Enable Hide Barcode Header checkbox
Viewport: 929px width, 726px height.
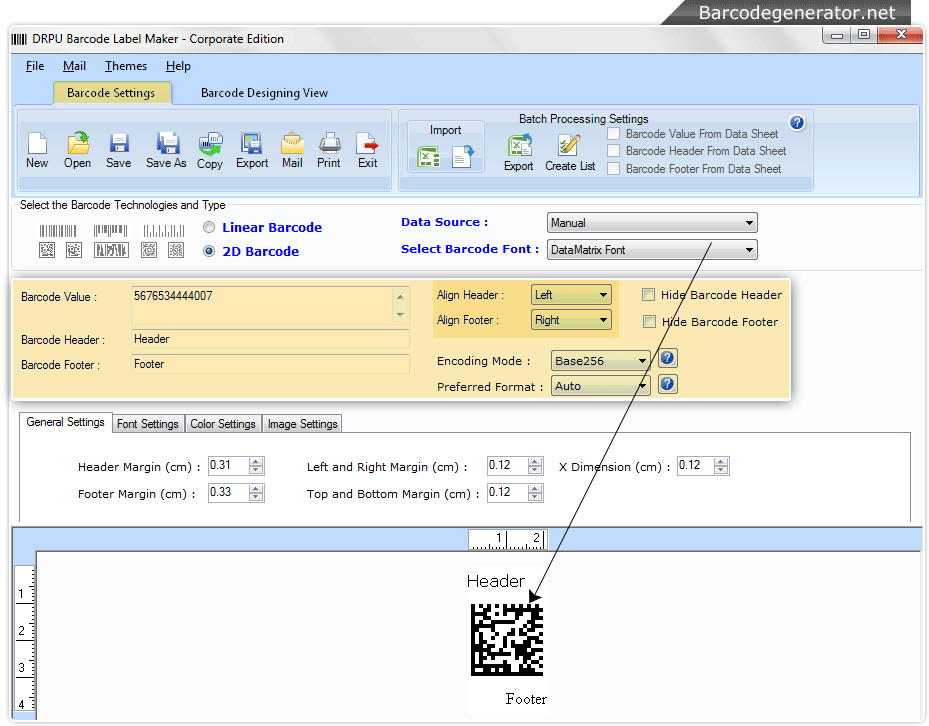click(649, 295)
